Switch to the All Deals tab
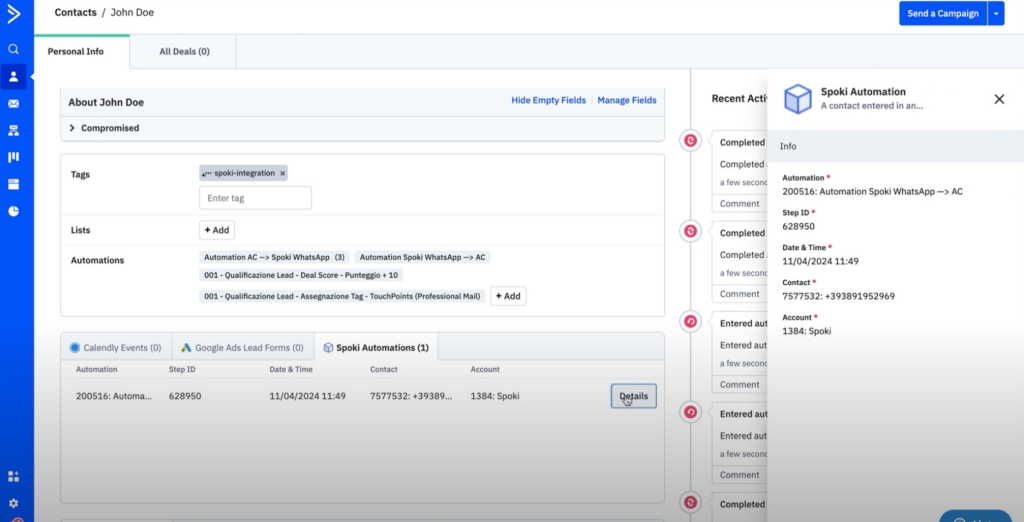1024x522 pixels. coord(184,51)
